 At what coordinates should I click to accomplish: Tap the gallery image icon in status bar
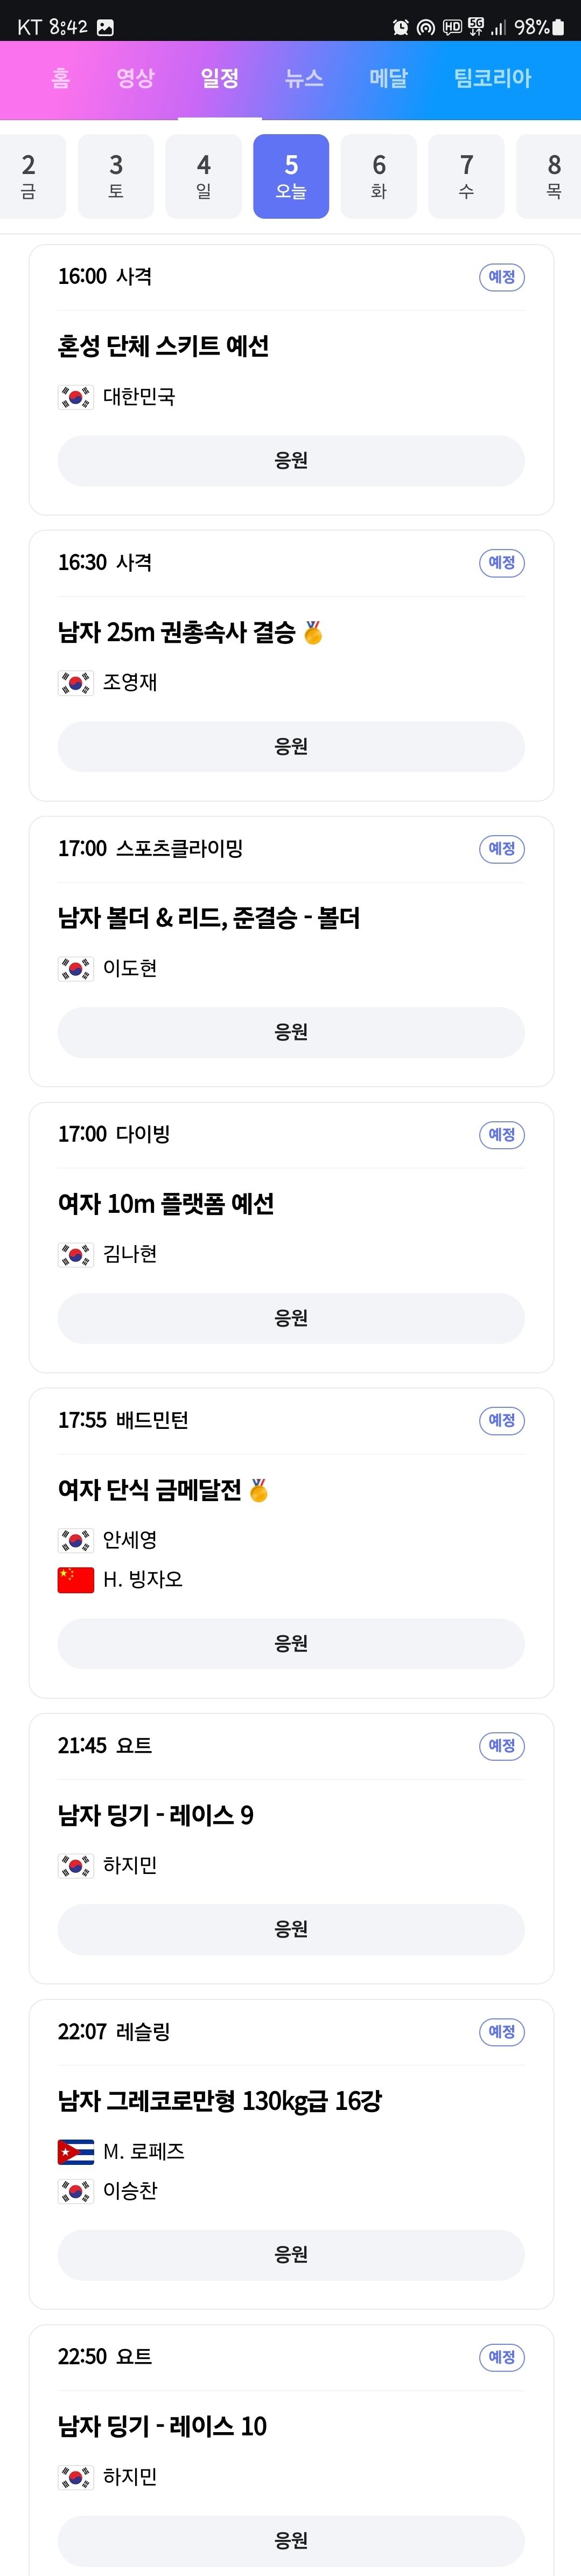tap(105, 27)
